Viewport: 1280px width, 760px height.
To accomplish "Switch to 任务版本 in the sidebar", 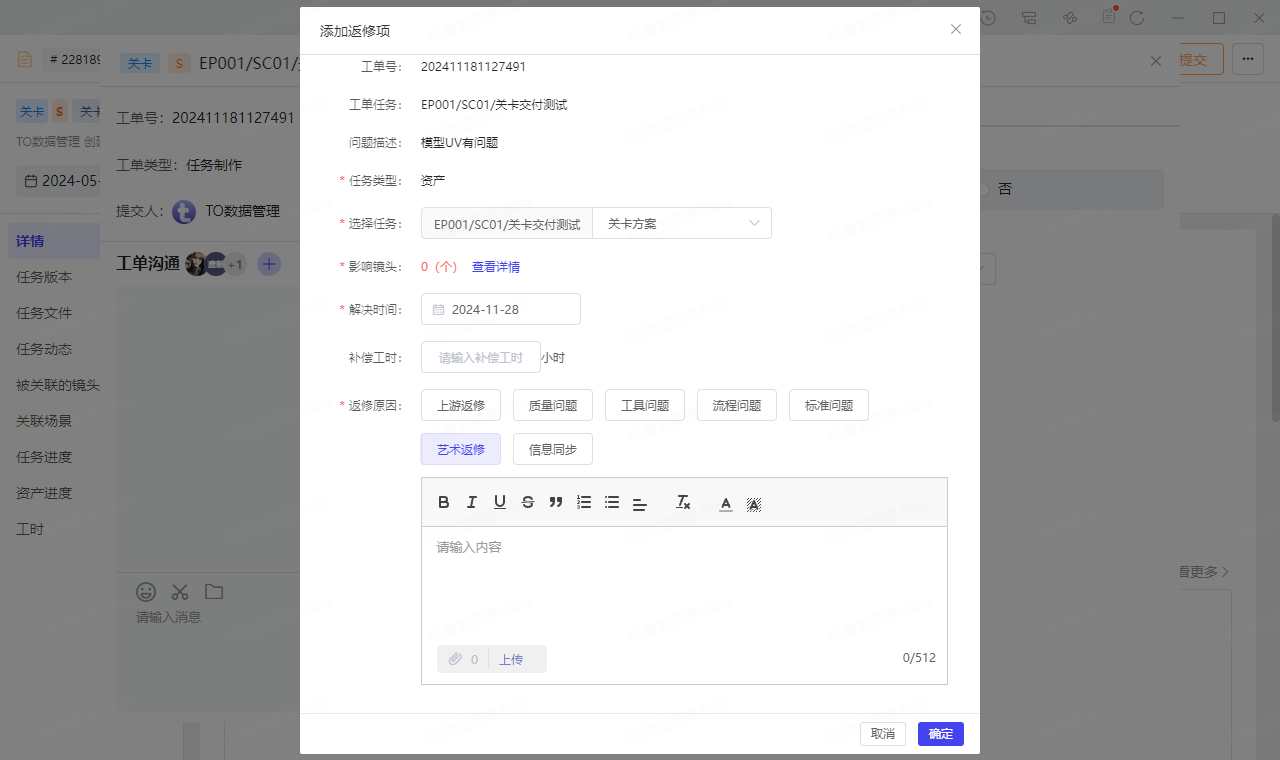I will (x=44, y=277).
